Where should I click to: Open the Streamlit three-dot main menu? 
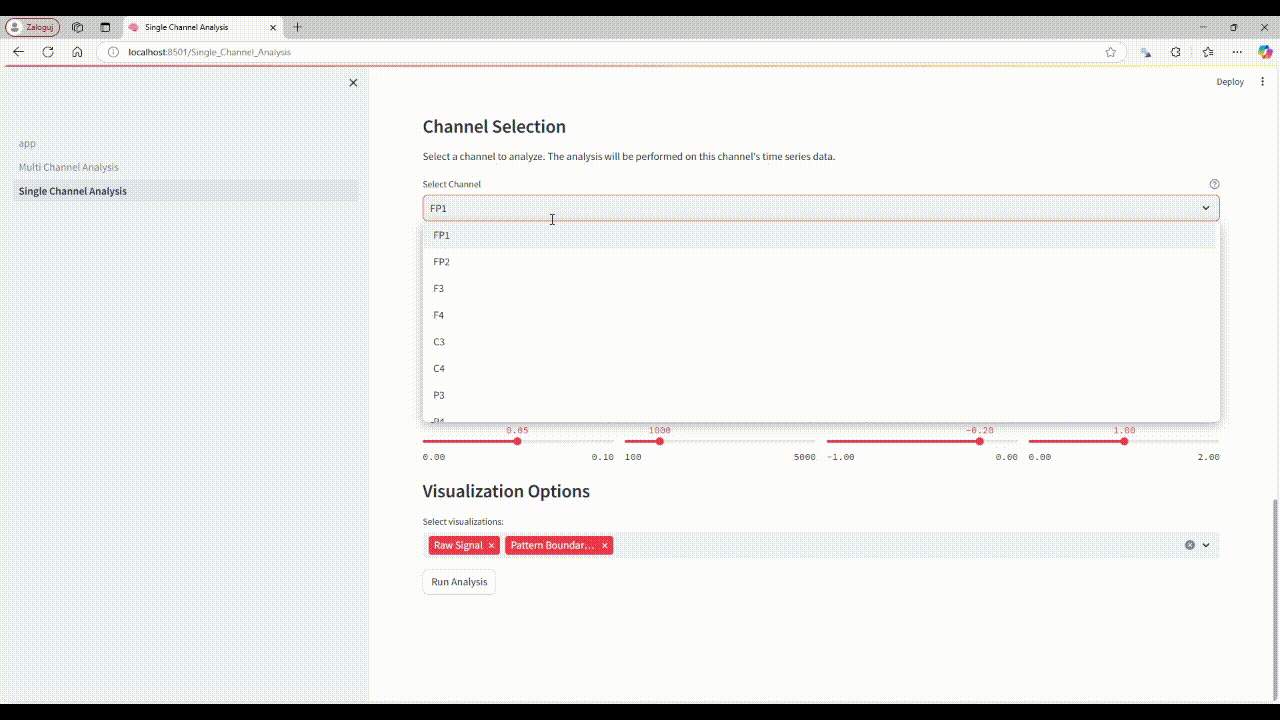(x=1262, y=82)
